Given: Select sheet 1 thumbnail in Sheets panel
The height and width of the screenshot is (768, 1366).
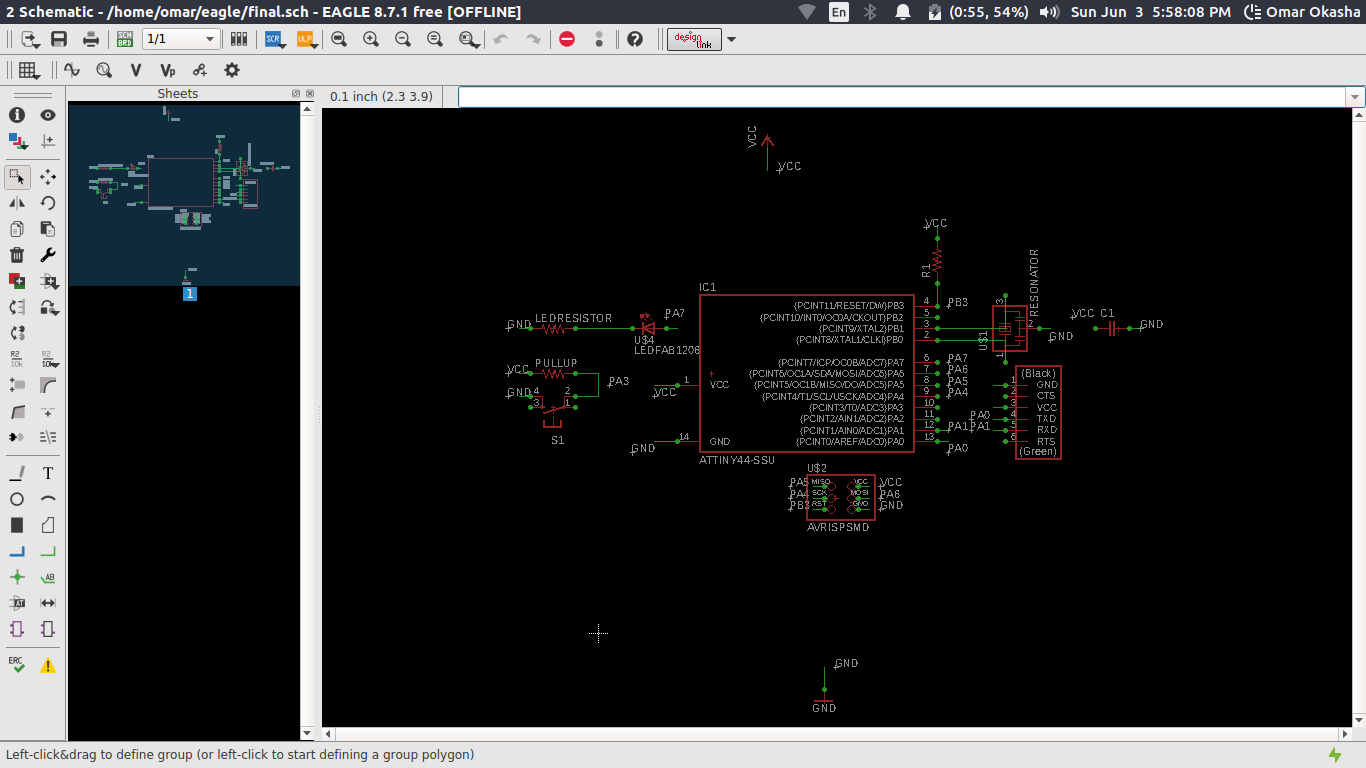Looking at the screenshot, I should pyautogui.click(x=184, y=196).
